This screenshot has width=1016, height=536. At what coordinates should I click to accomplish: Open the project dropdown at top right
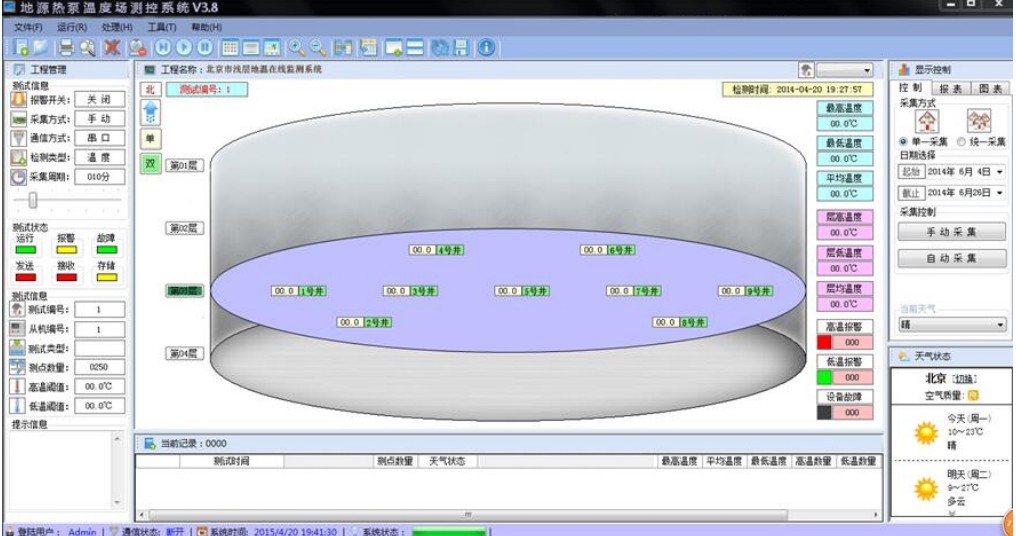point(845,70)
